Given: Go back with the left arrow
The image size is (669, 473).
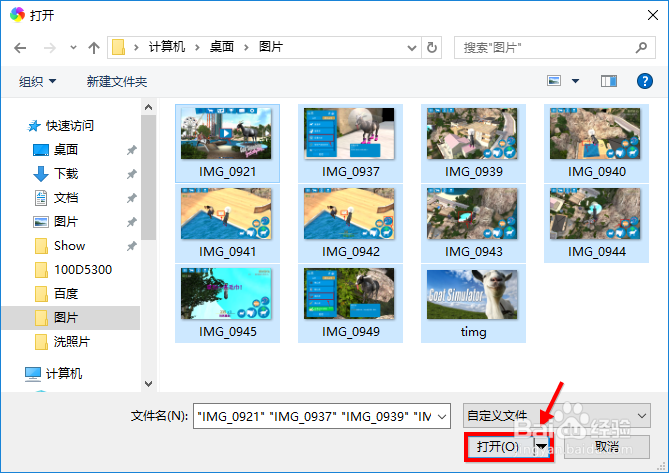Looking at the screenshot, I should (20, 48).
